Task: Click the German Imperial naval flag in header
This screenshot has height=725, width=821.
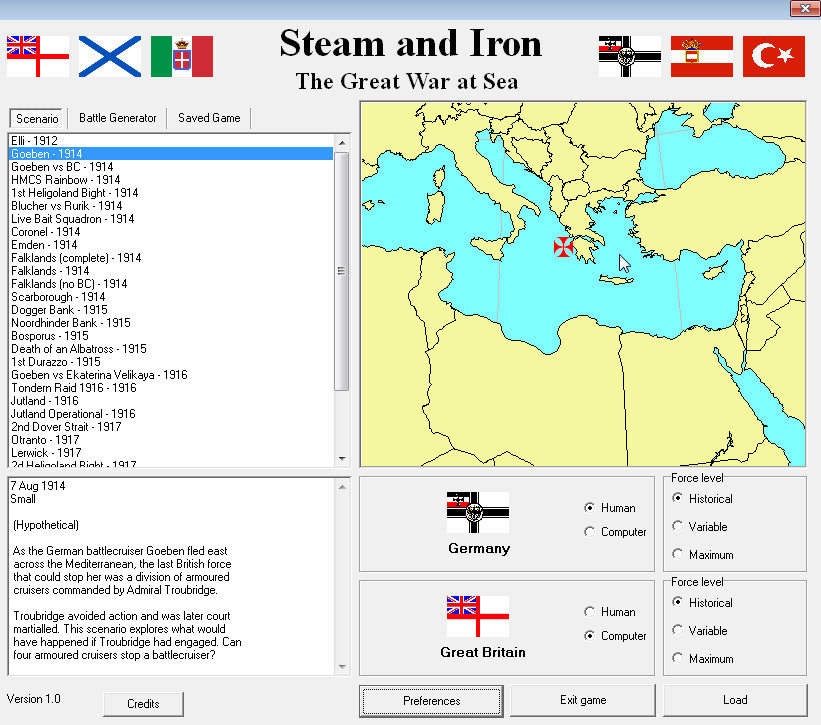Action: pyautogui.click(x=630, y=56)
